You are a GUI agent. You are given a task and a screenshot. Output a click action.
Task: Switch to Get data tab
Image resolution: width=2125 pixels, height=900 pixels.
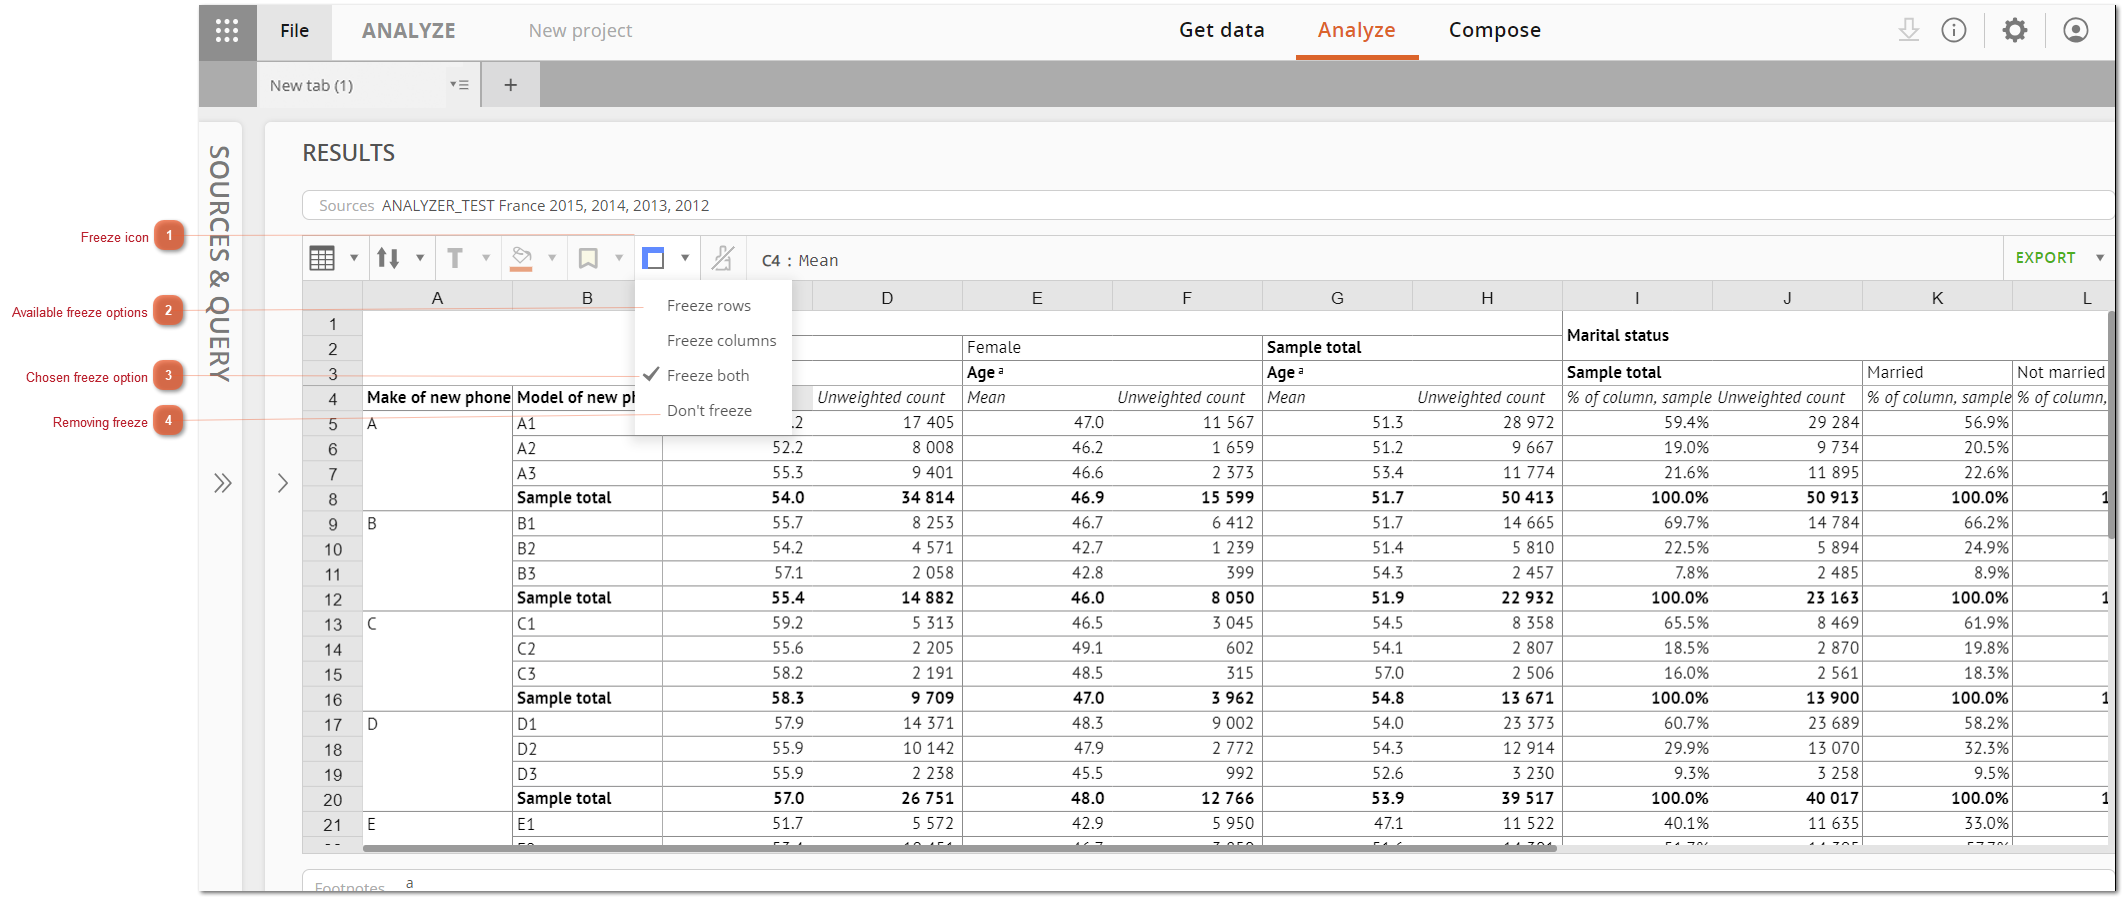(x=1221, y=30)
